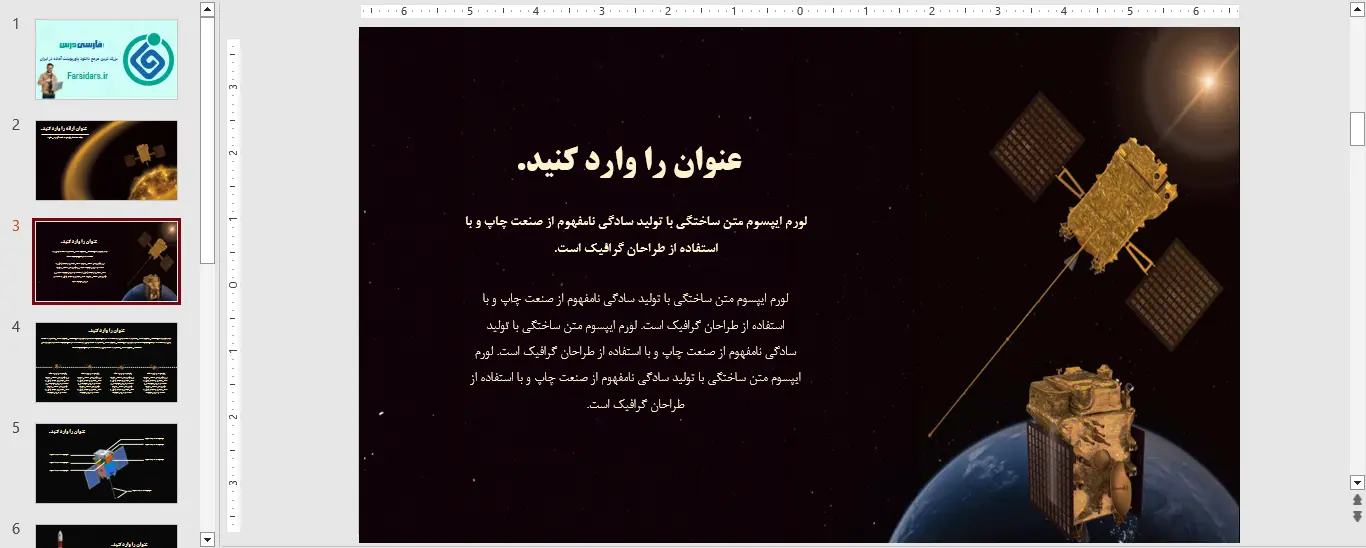Screen dimensions: 1366x548
Task: Open the partially visible slide 6 thumbnail
Action: point(106,536)
